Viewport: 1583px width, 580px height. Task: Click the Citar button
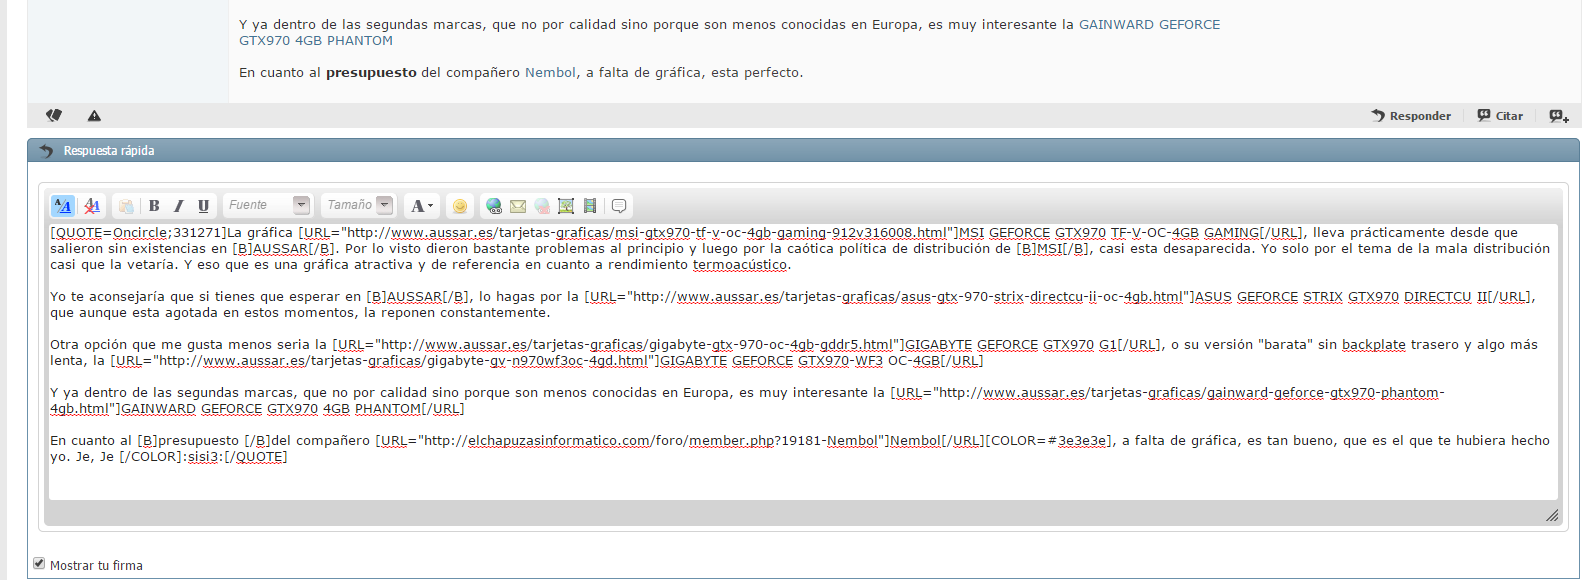1500,116
